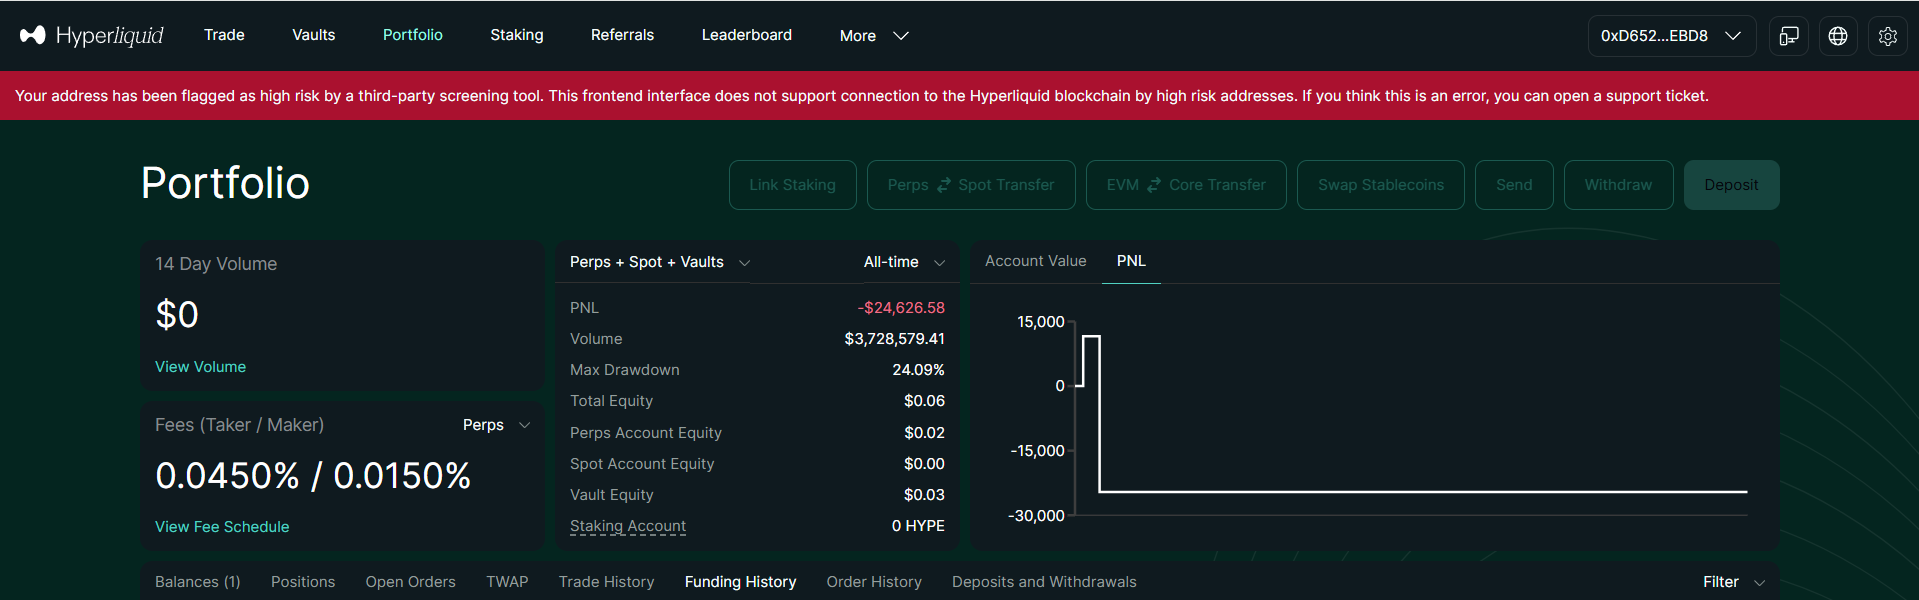Open the mobile device pairing icon
Screen dimensions: 1919x600
1788,35
